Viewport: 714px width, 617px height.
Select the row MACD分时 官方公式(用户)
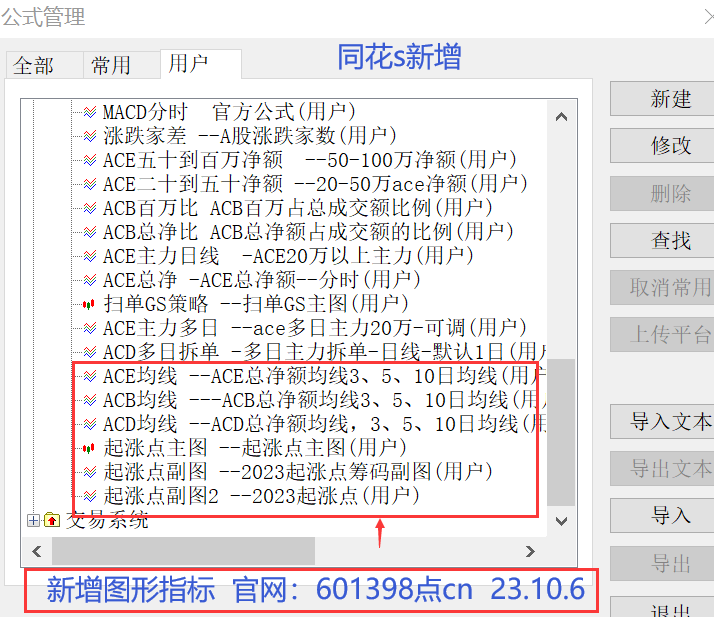(229, 112)
